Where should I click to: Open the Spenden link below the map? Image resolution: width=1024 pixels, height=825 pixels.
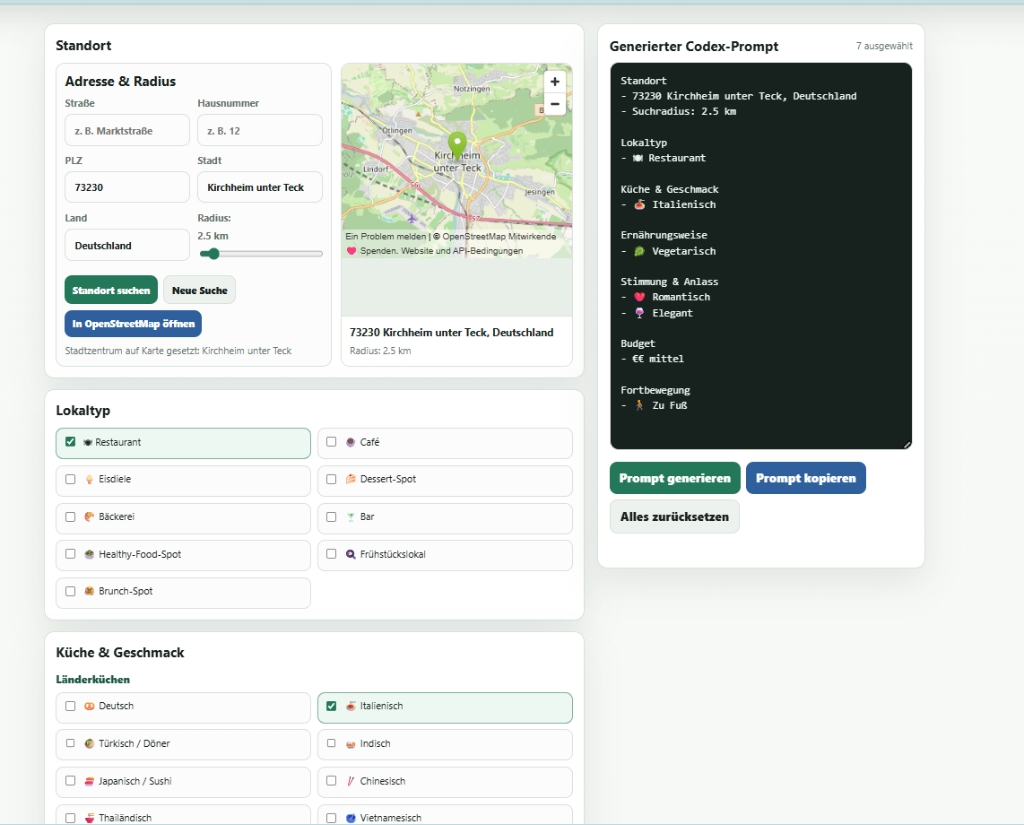click(377, 251)
